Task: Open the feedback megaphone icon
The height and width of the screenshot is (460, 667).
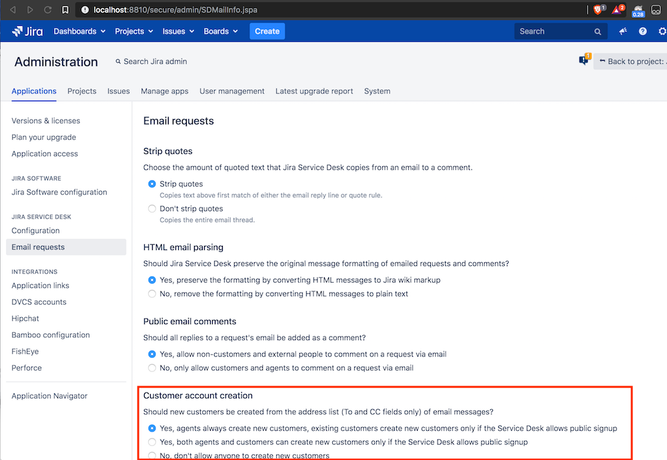Action: (x=623, y=31)
